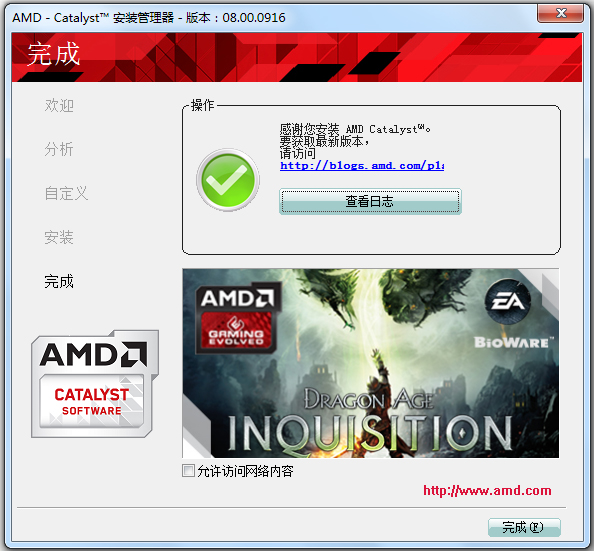This screenshot has height=551, width=594.
Task: Select the 安装 step in sidebar
Action: (x=59, y=237)
